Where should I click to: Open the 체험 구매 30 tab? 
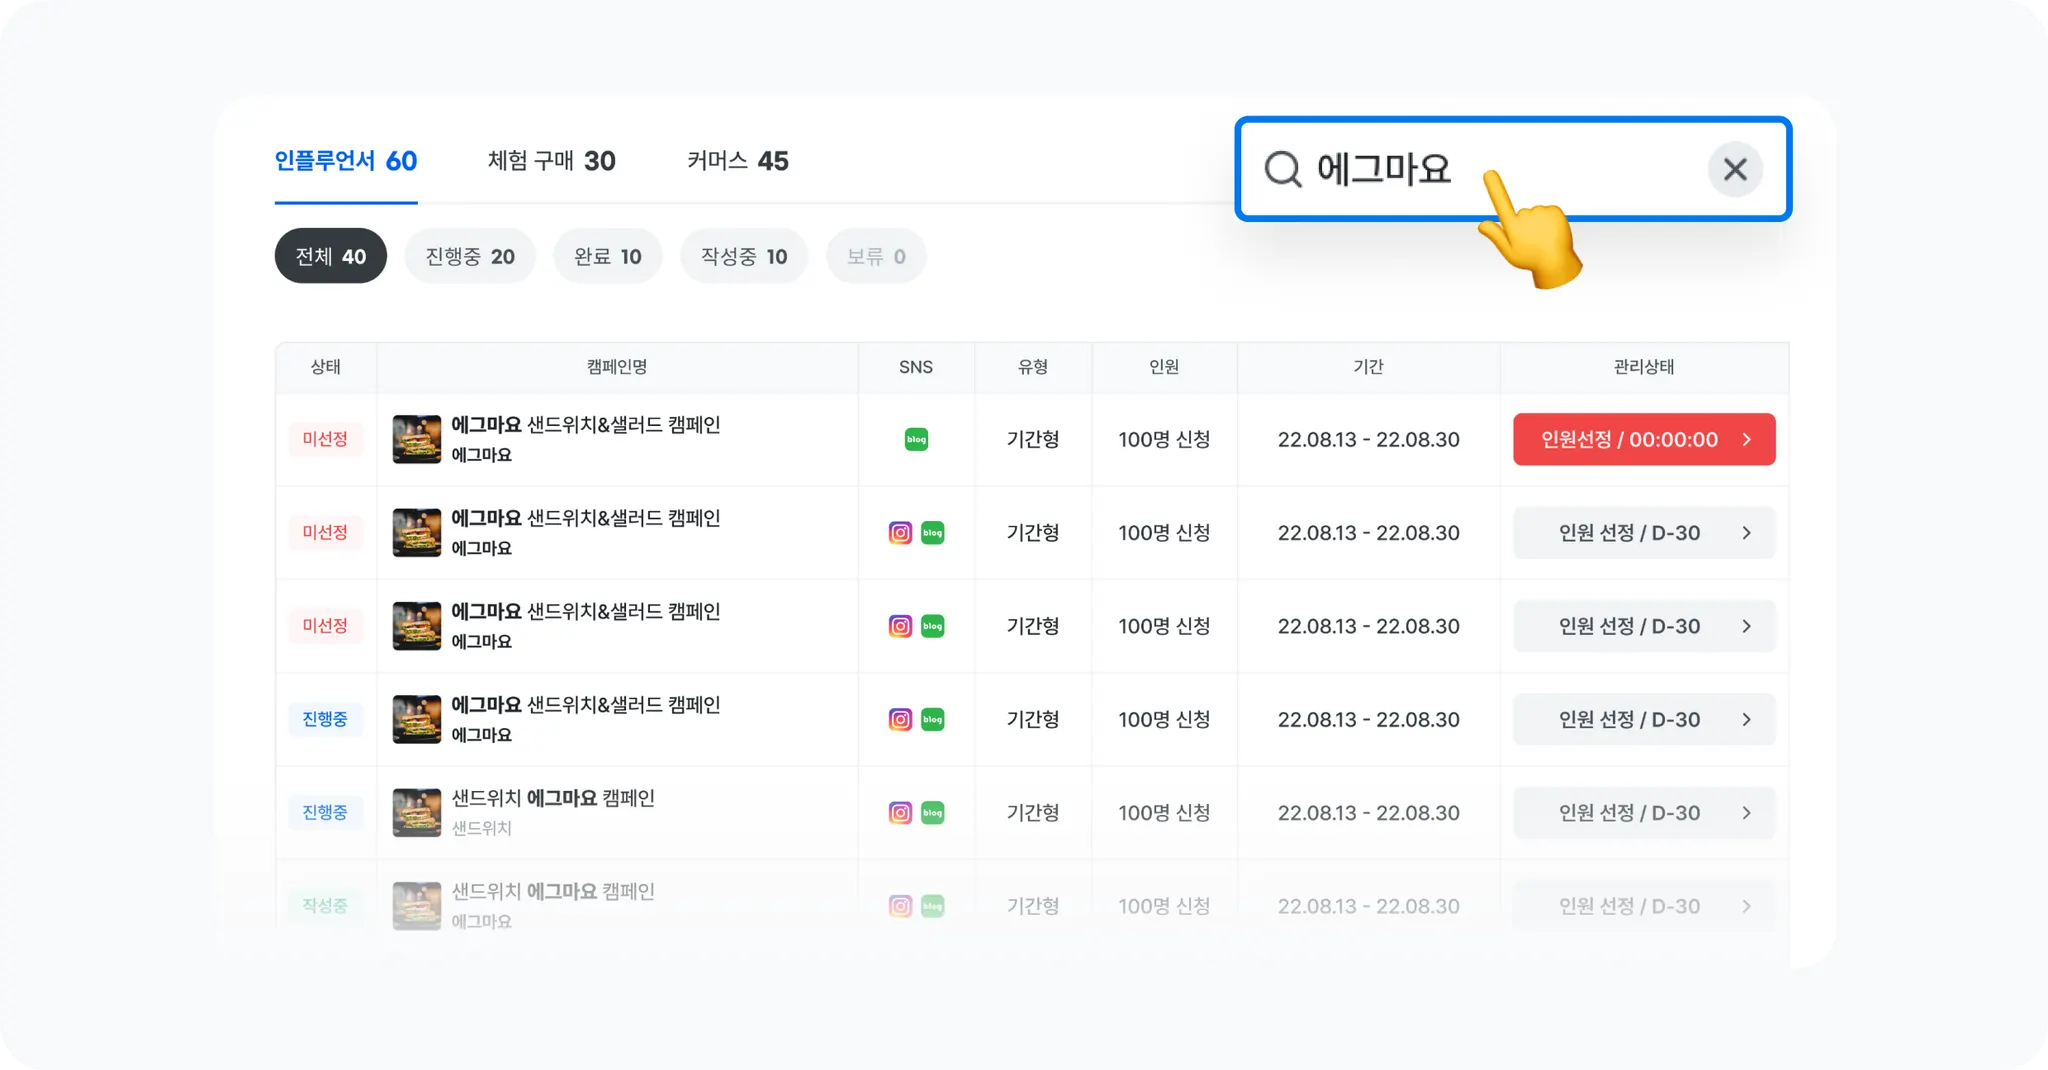tap(551, 161)
